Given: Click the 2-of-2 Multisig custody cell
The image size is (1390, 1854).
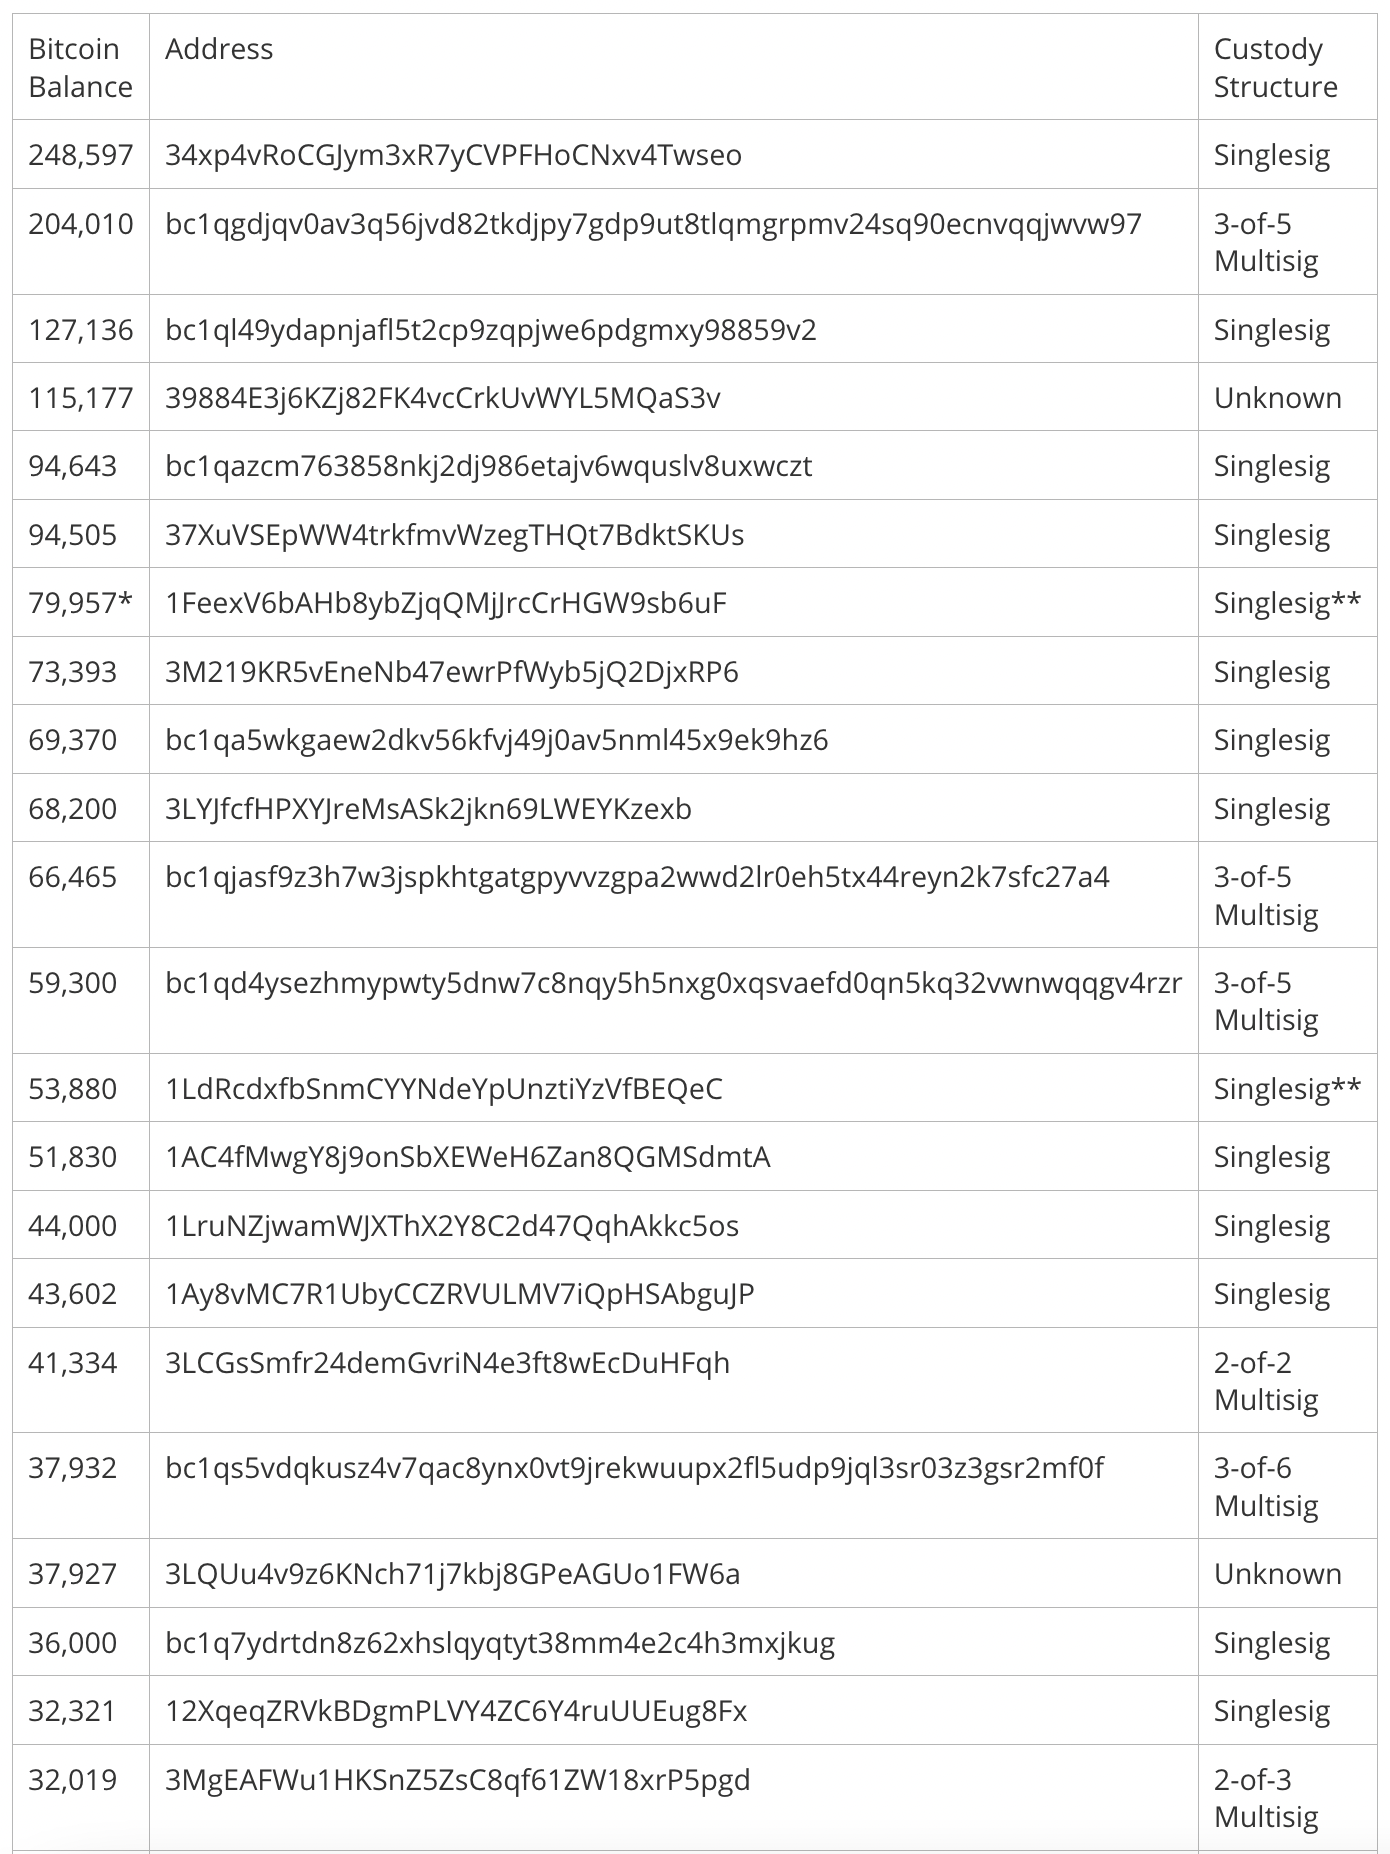Looking at the screenshot, I should (1266, 1381).
